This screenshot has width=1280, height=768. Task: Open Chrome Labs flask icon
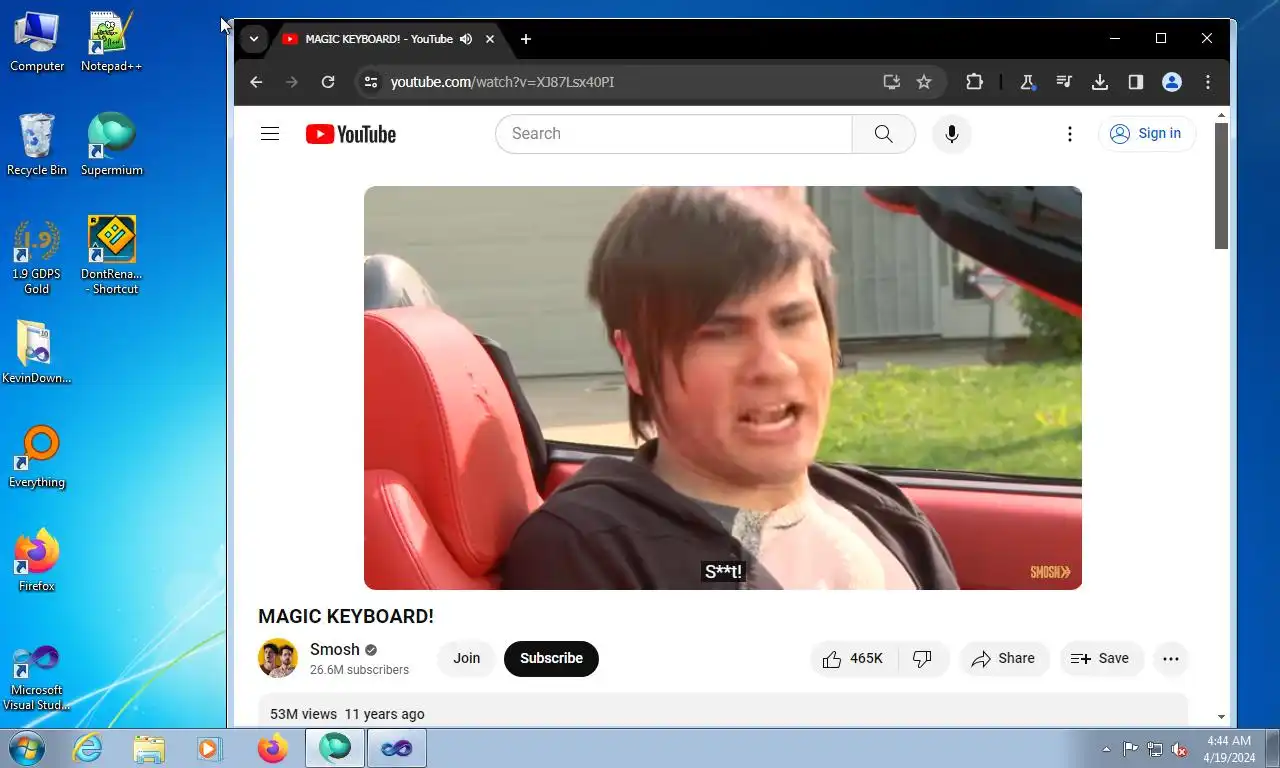1027,82
